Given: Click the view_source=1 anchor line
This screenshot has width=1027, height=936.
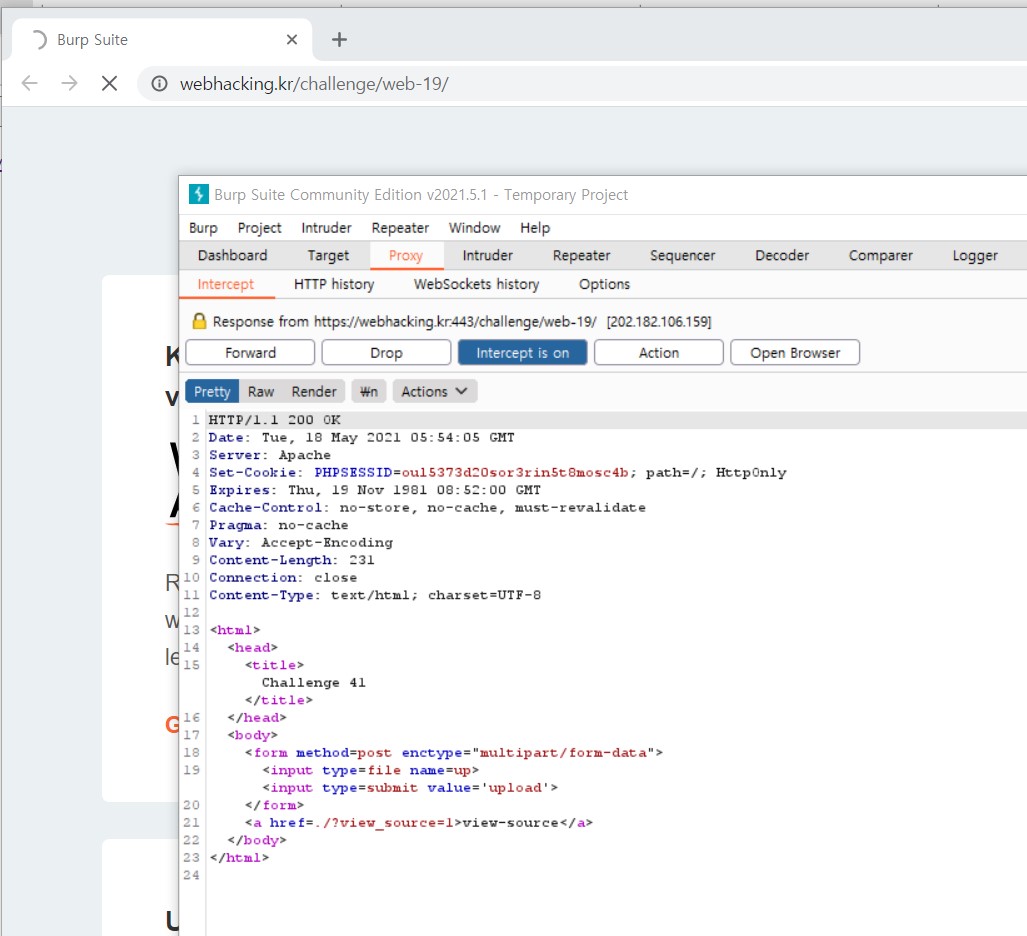Looking at the screenshot, I should 419,823.
